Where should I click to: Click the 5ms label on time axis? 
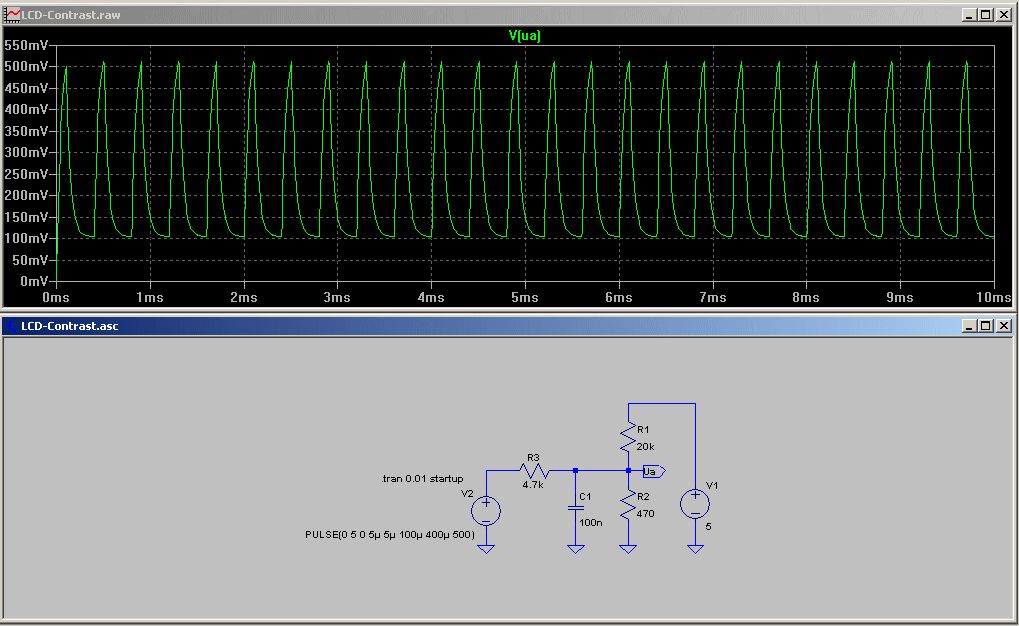(x=525, y=297)
